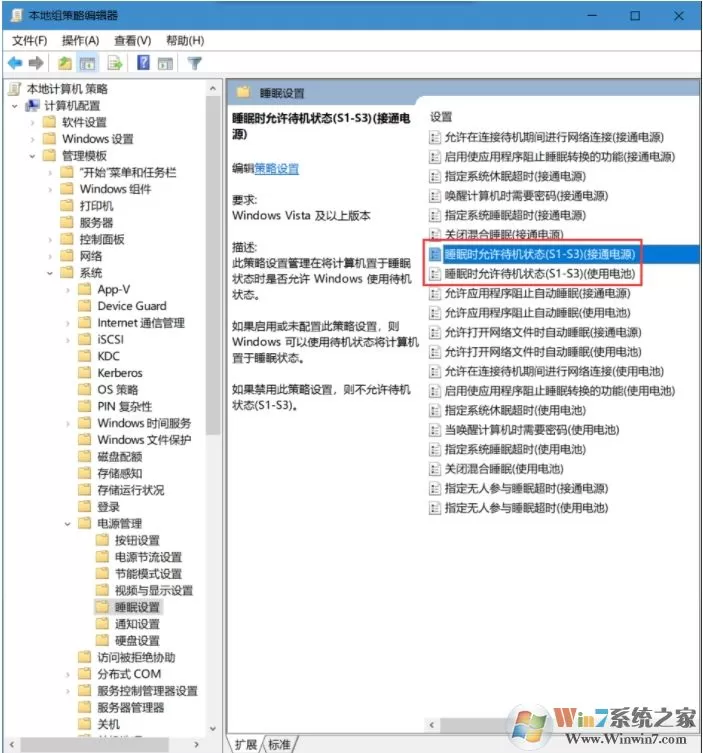This screenshot has width=703, height=753.
Task: Click the Back arrow toolbar icon
Action: click(x=15, y=63)
